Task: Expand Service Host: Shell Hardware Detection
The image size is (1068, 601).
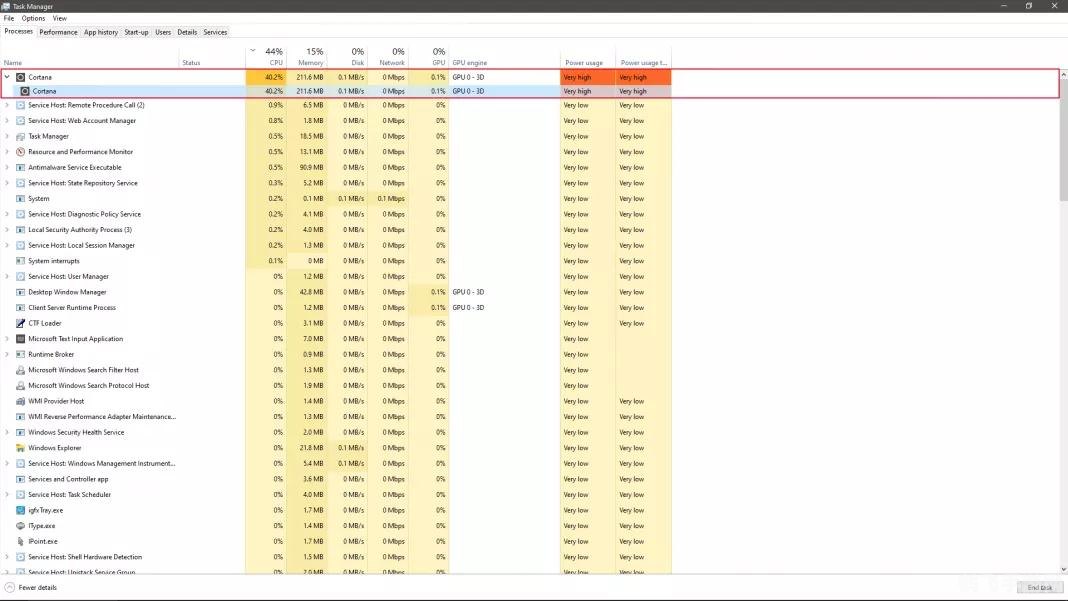Action: tap(7, 557)
